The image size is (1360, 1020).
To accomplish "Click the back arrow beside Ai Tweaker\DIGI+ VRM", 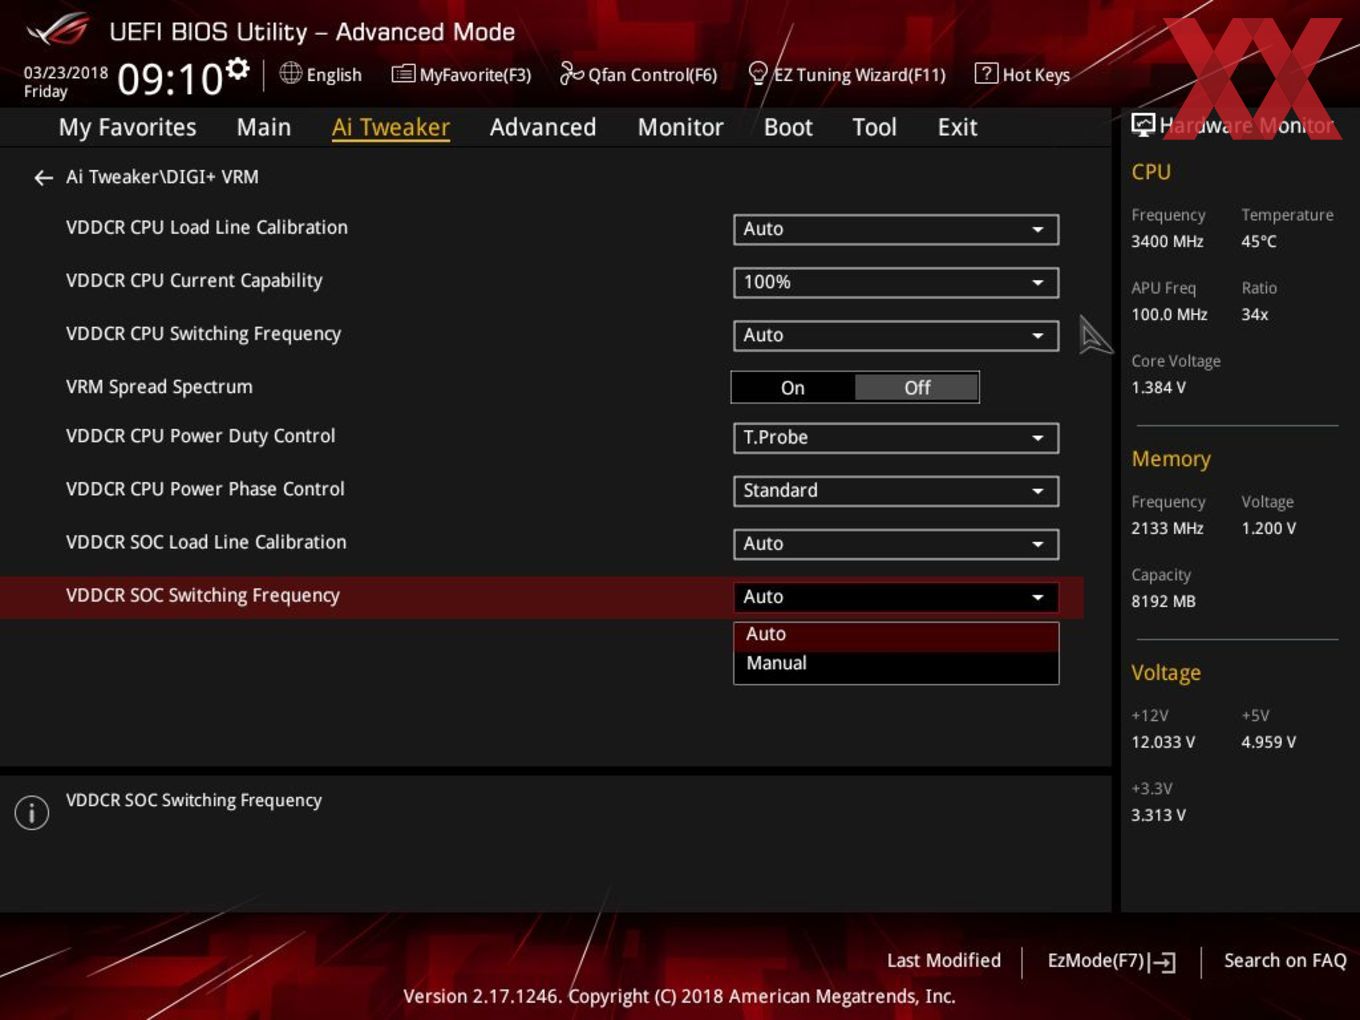I will point(43,178).
